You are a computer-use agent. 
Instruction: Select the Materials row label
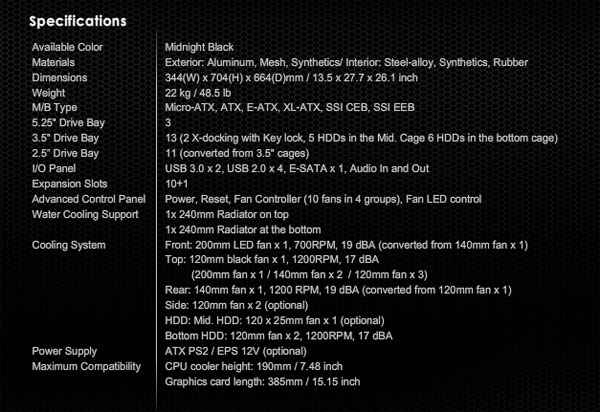click(x=53, y=62)
